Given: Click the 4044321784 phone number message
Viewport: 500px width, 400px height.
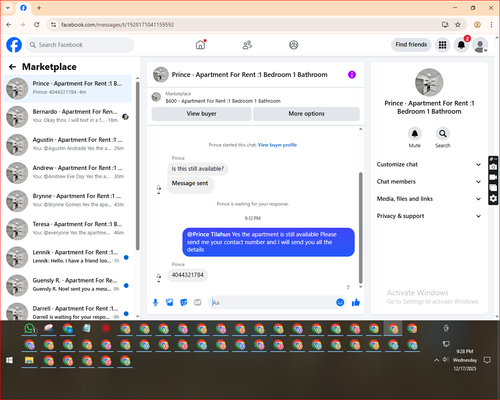Looking at the screenshot, I should (x=187, y=275).
